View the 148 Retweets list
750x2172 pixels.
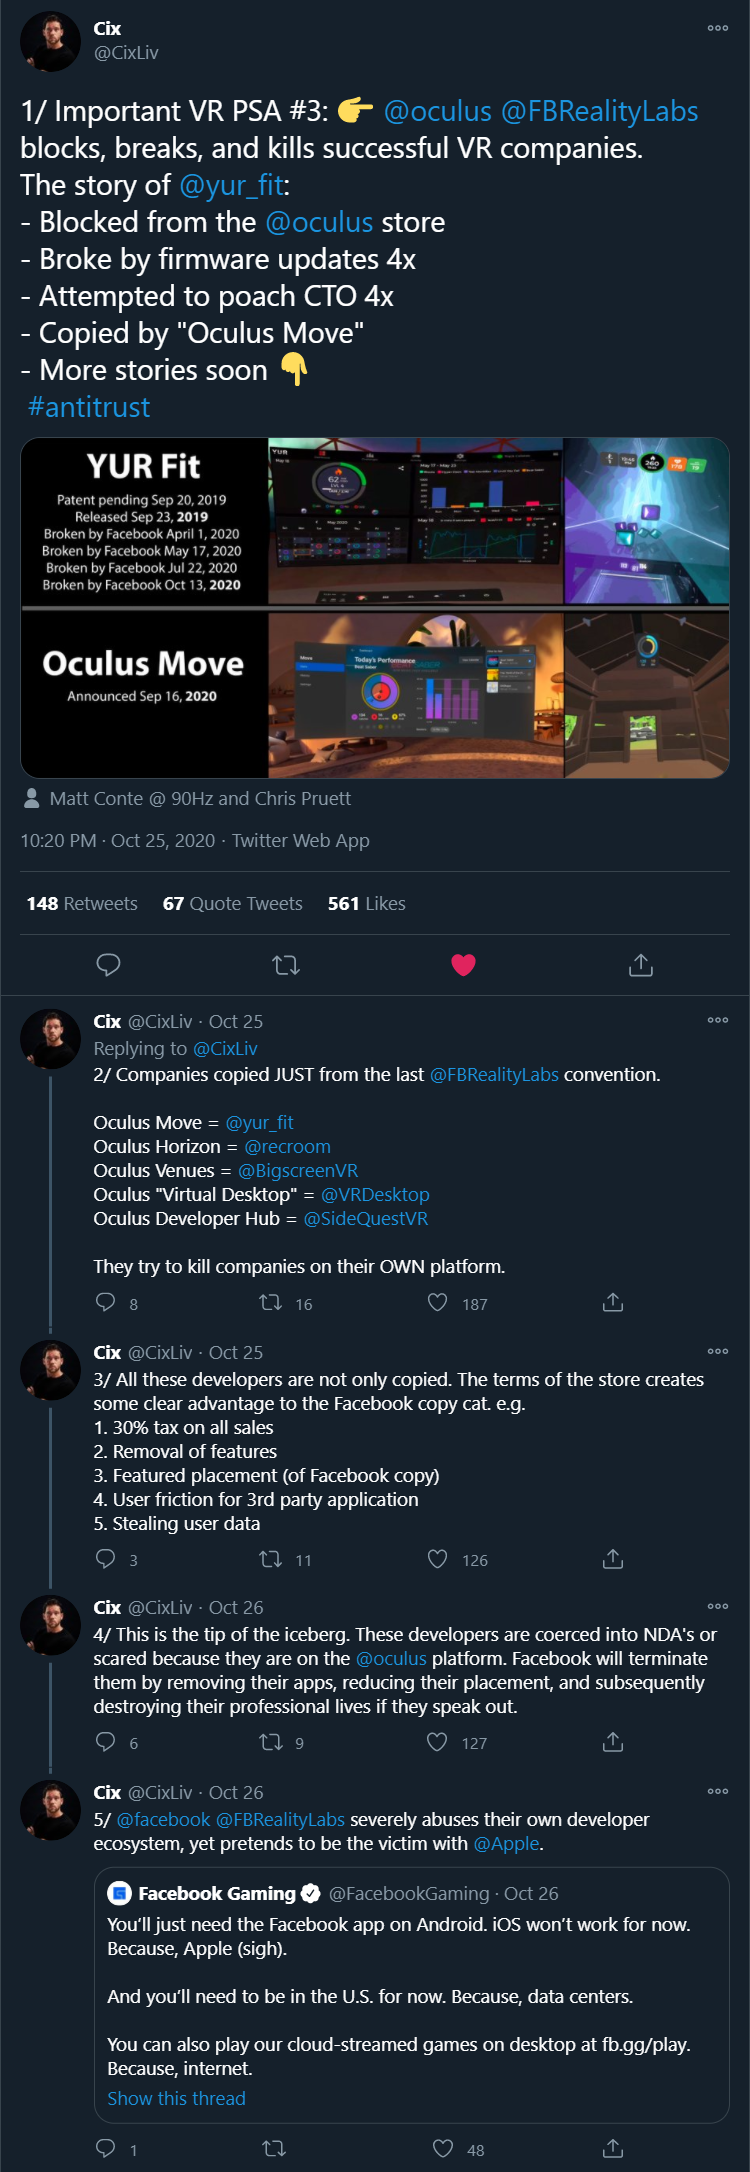(82, 903)
